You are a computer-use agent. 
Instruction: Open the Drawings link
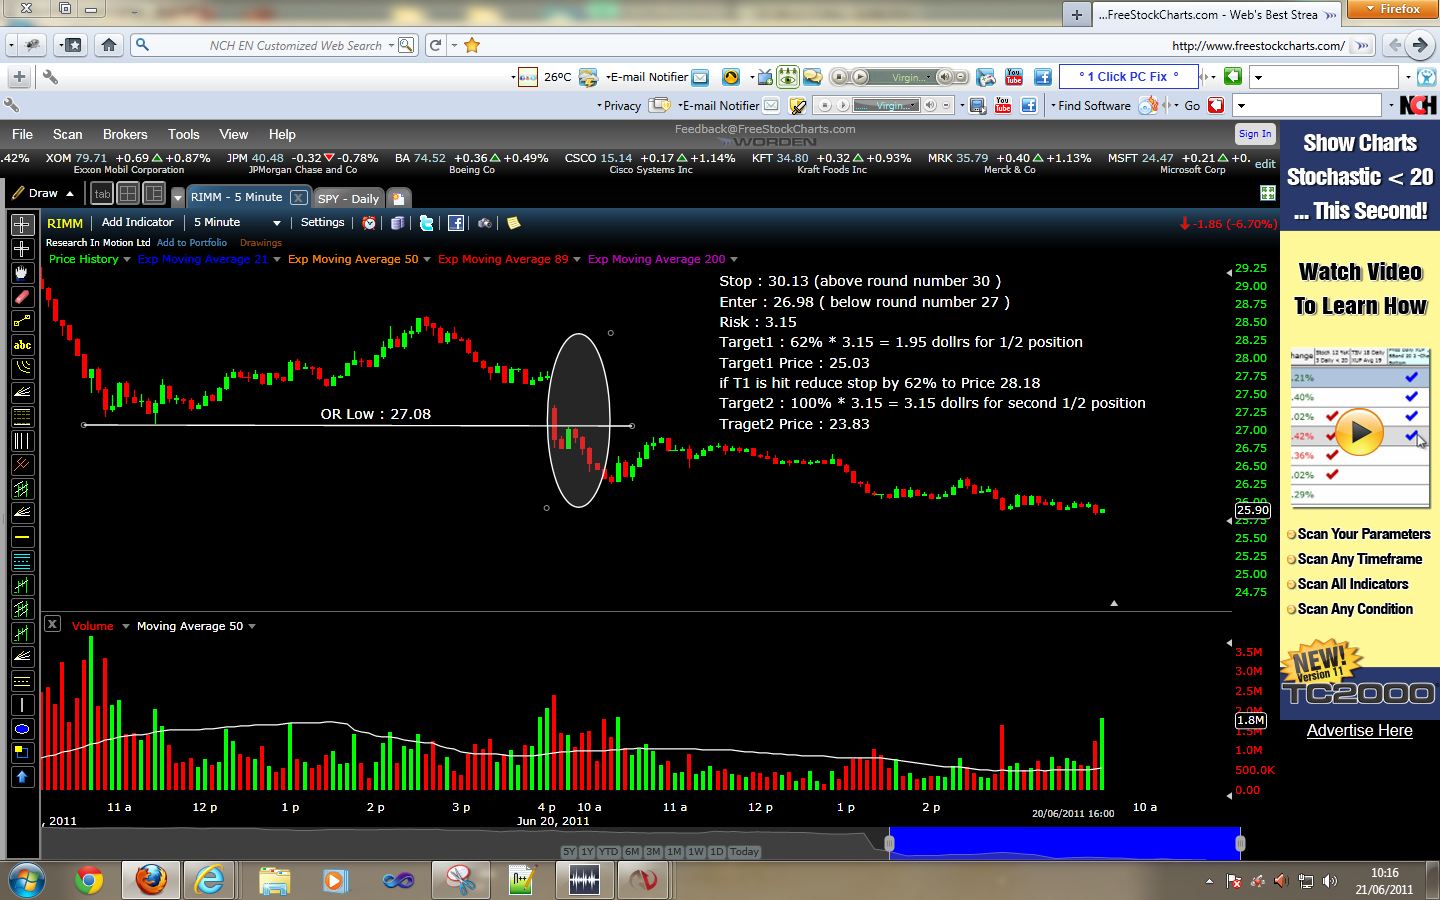coord(261,242)
